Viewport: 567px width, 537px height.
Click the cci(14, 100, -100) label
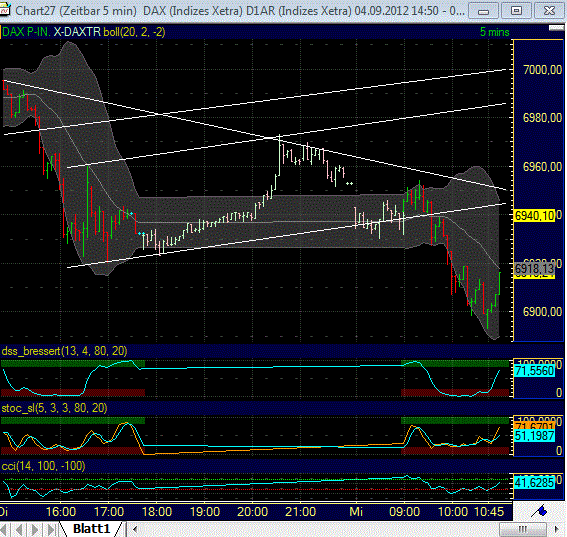pyautogui.click(x=43, y=466)
